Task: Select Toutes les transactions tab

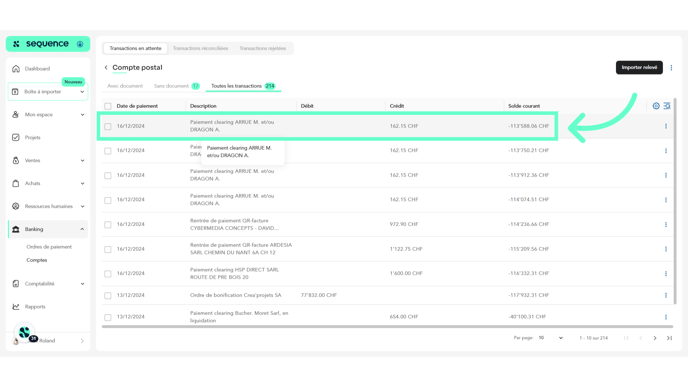Action: (x=243, y=86)
